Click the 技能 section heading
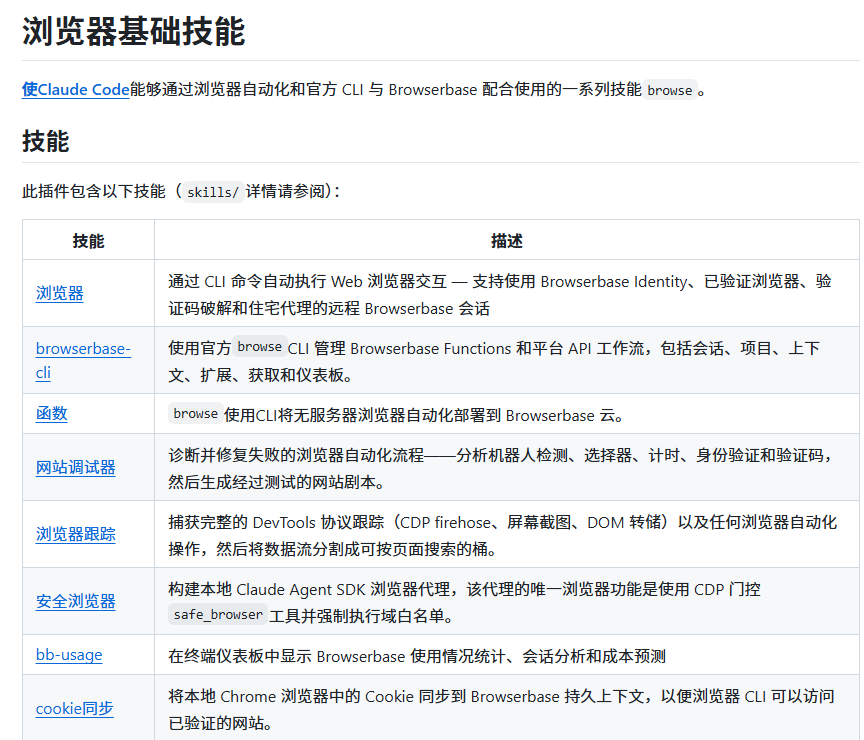This screenshot has width=864, height=740. pyautogui.click(x=45, y=141)
